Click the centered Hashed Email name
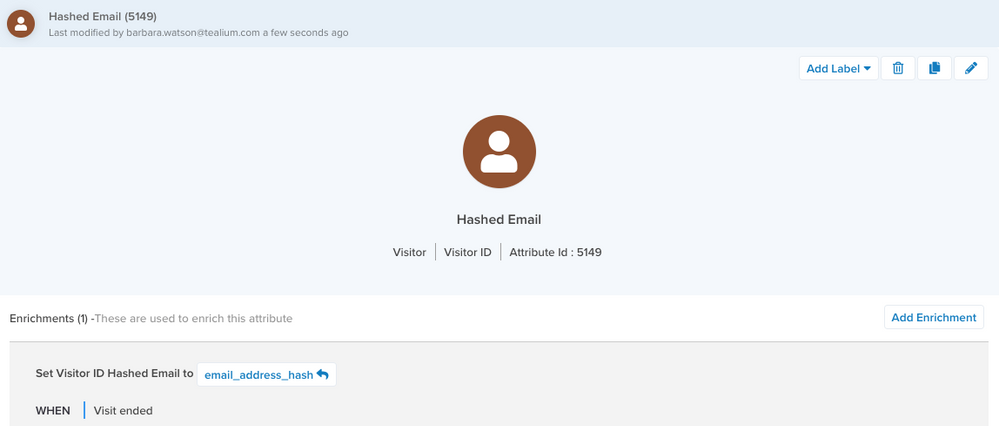This screenshot has width=999, height=426. tap(499, 220)
